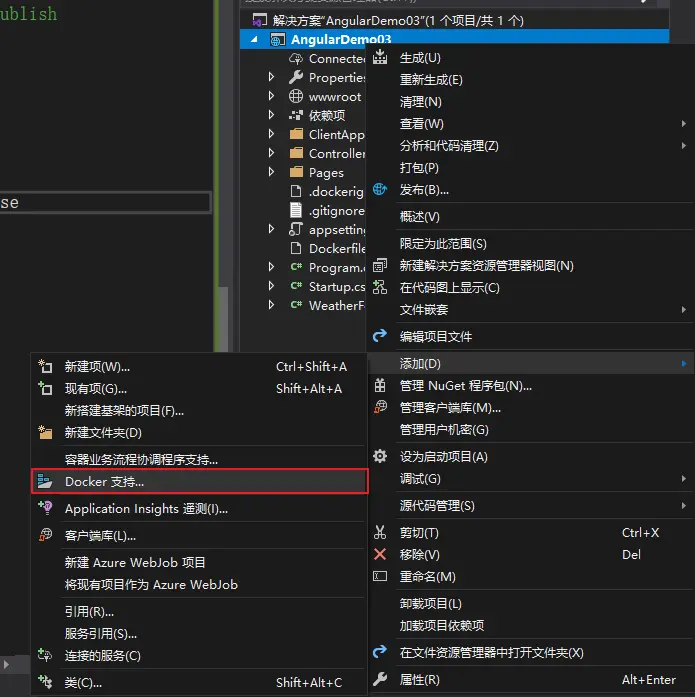Click the red Remove X icon
This screenshot has width=695, height=697.
[380, 554]
